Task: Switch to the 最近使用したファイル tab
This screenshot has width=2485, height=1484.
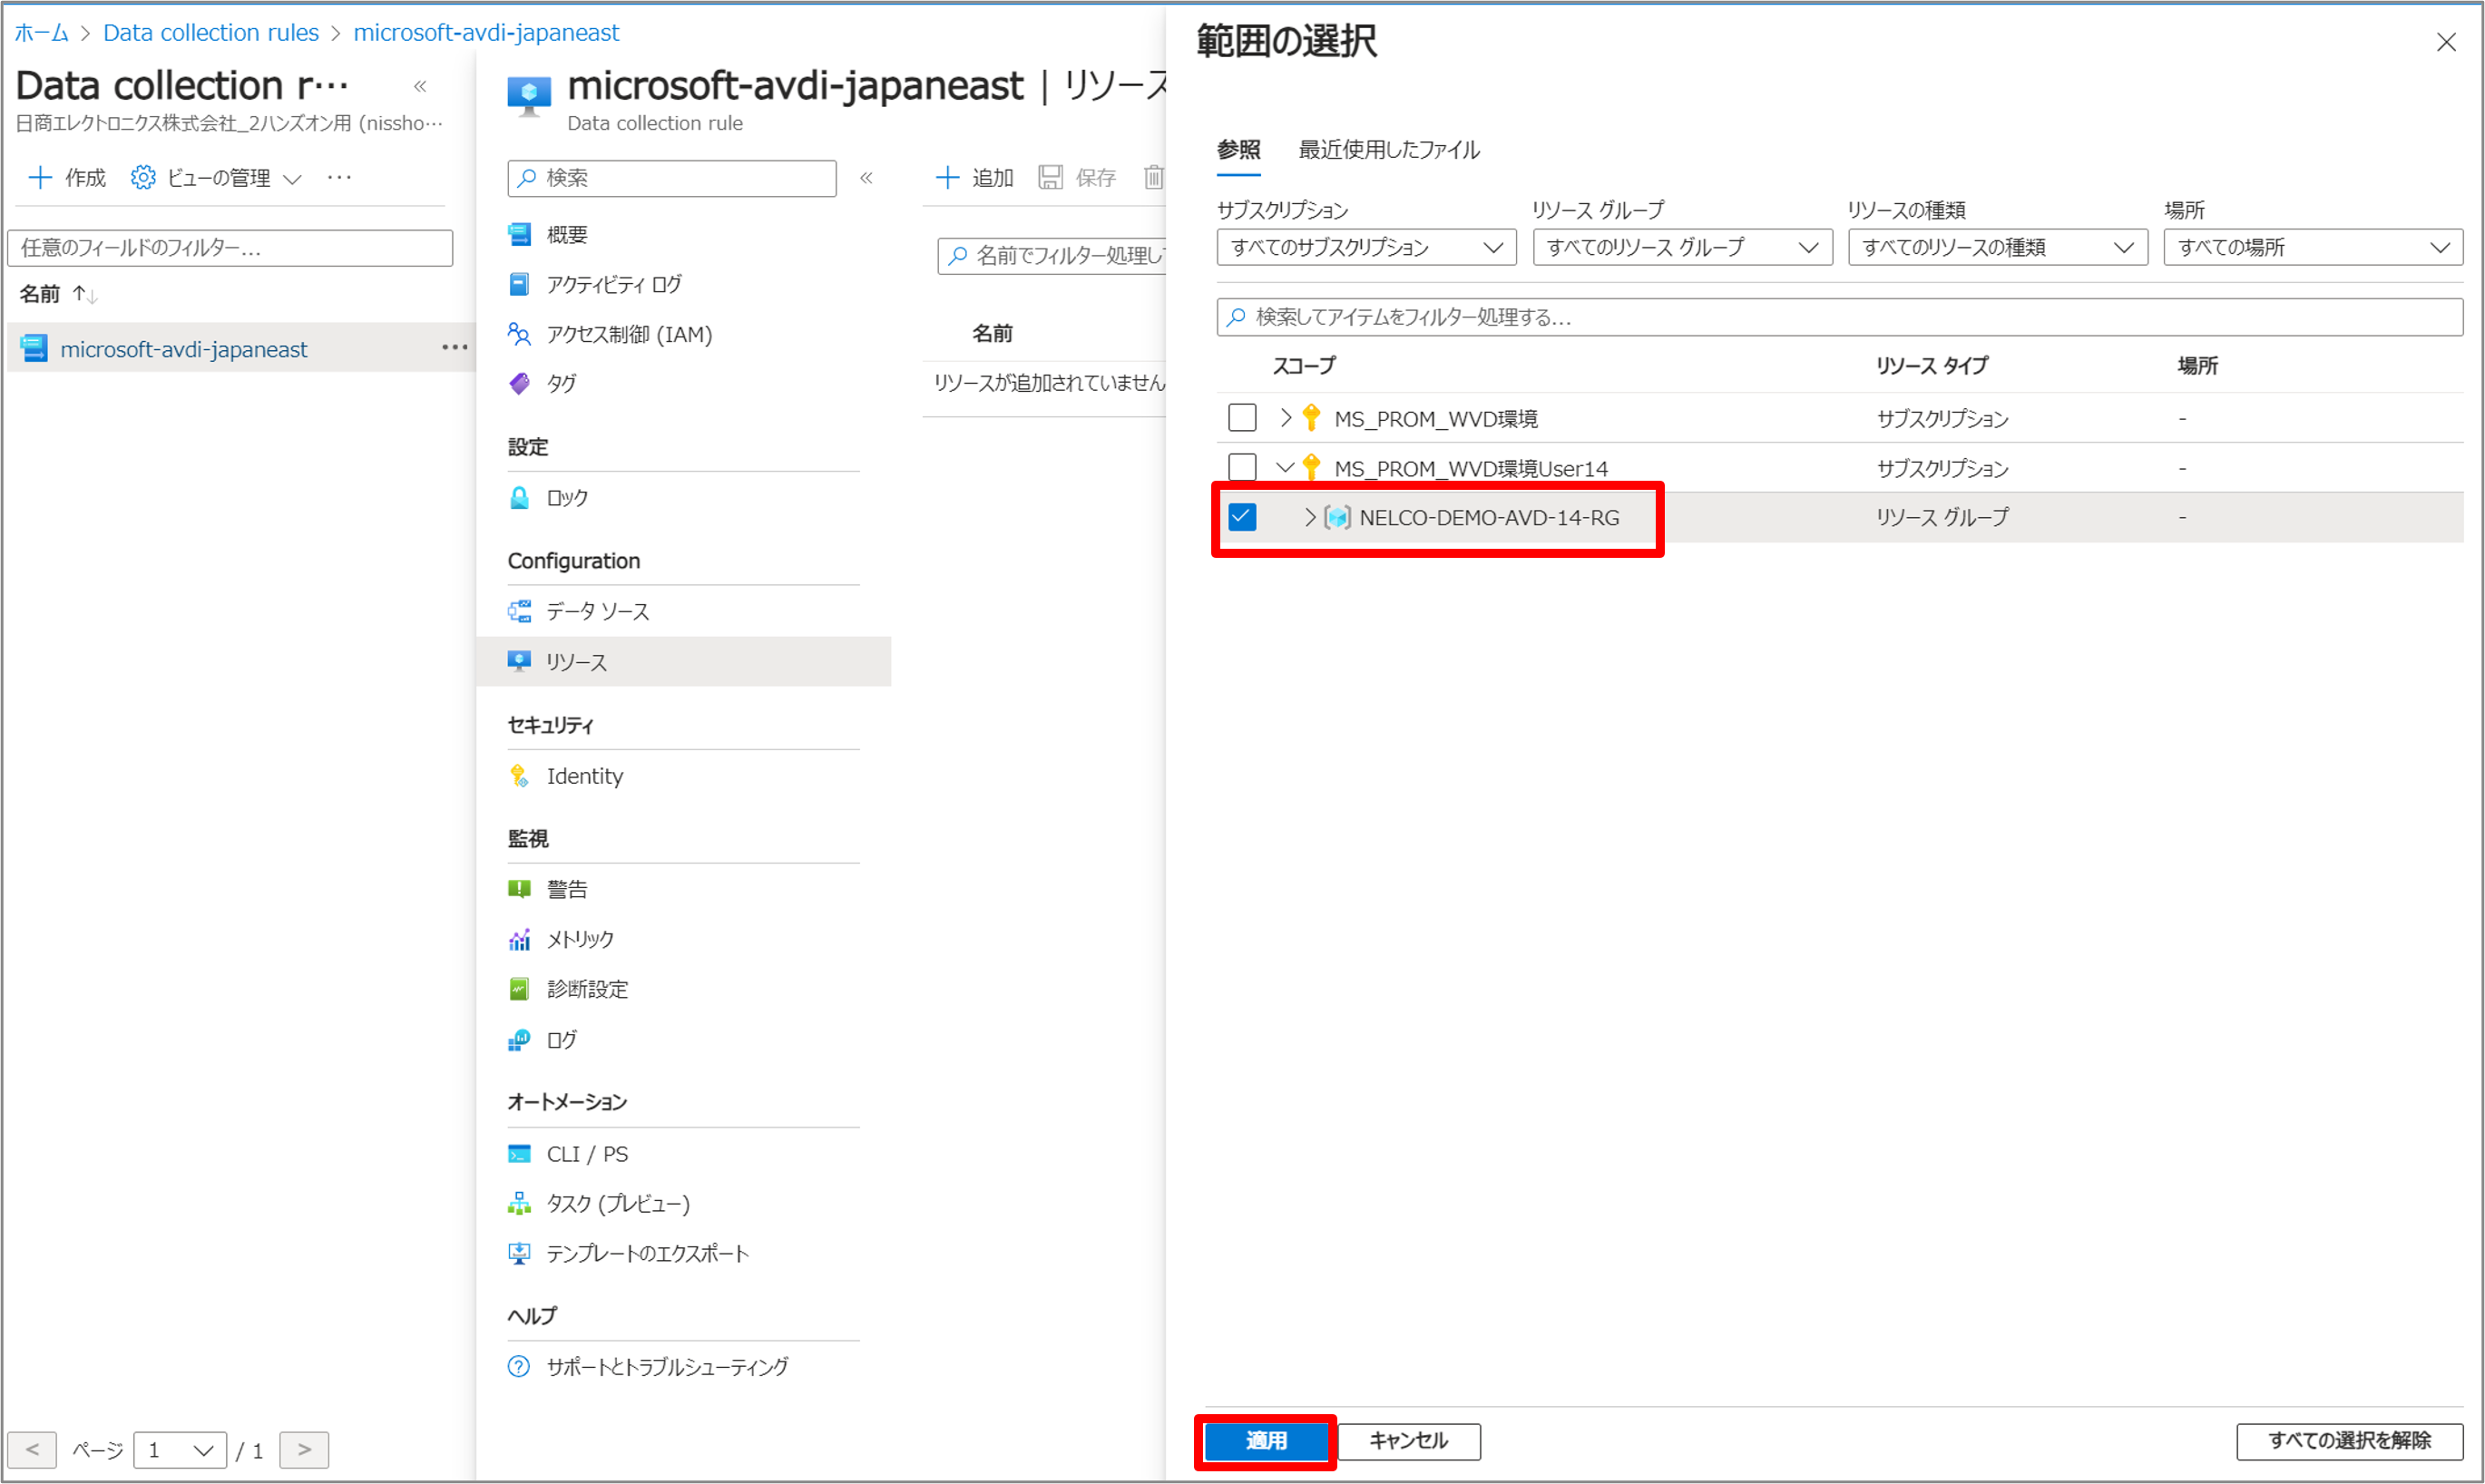Action: coord(1388,150)
